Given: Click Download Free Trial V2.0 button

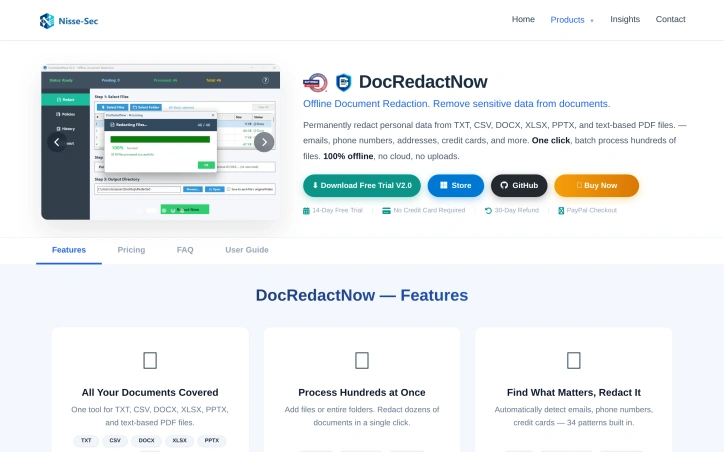Looking at the screenshot, I should click(x=362, y=186).
